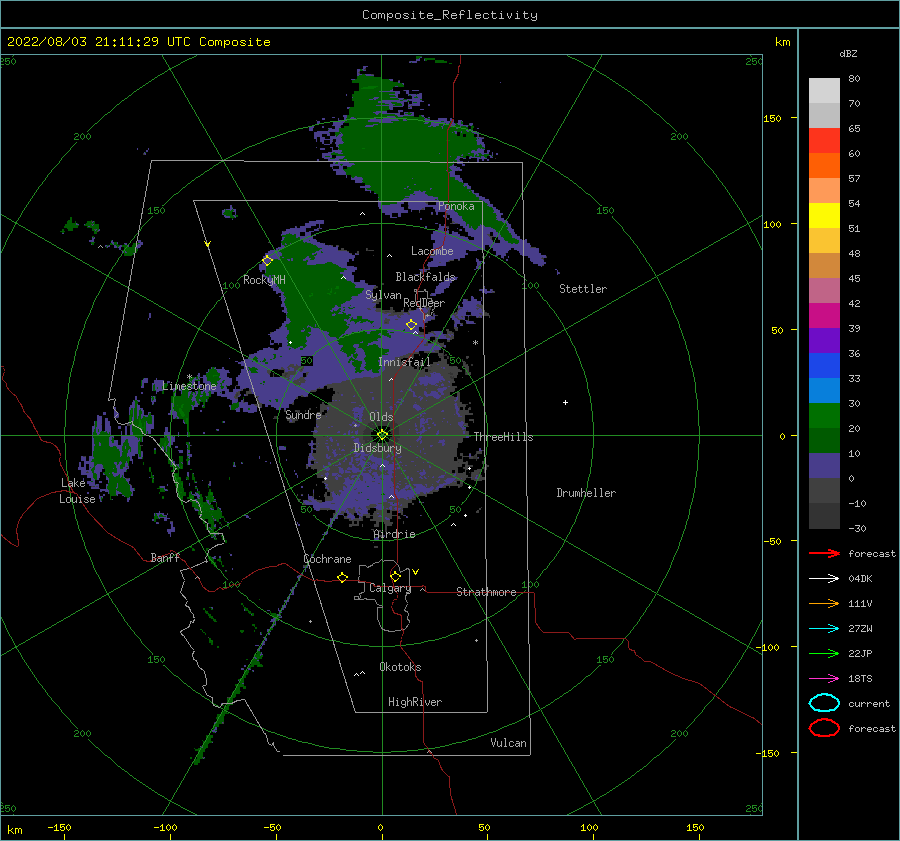Select the orange 111V arrow icon
Screen dimensions: 900x841
pyautogui.click(x=824, y=603)
